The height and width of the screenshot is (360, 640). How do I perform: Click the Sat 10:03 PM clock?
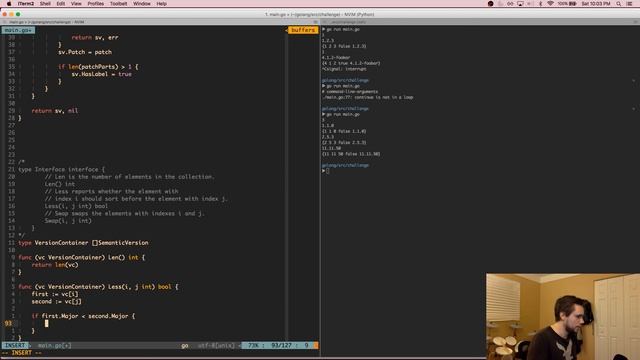click(596, 4)
